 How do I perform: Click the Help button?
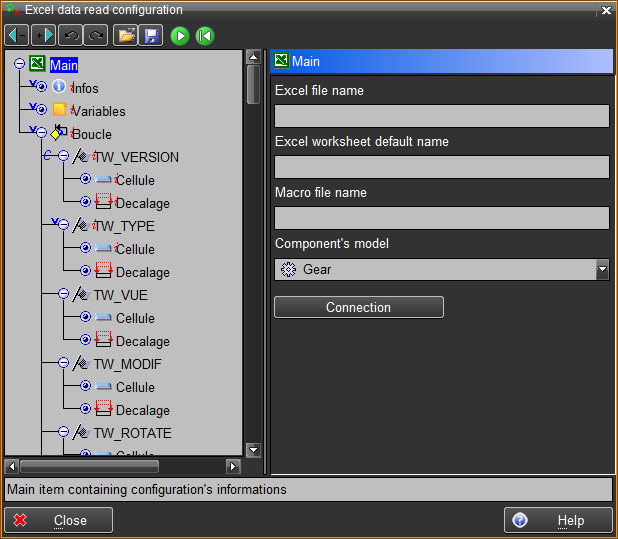tap(558, 520)
